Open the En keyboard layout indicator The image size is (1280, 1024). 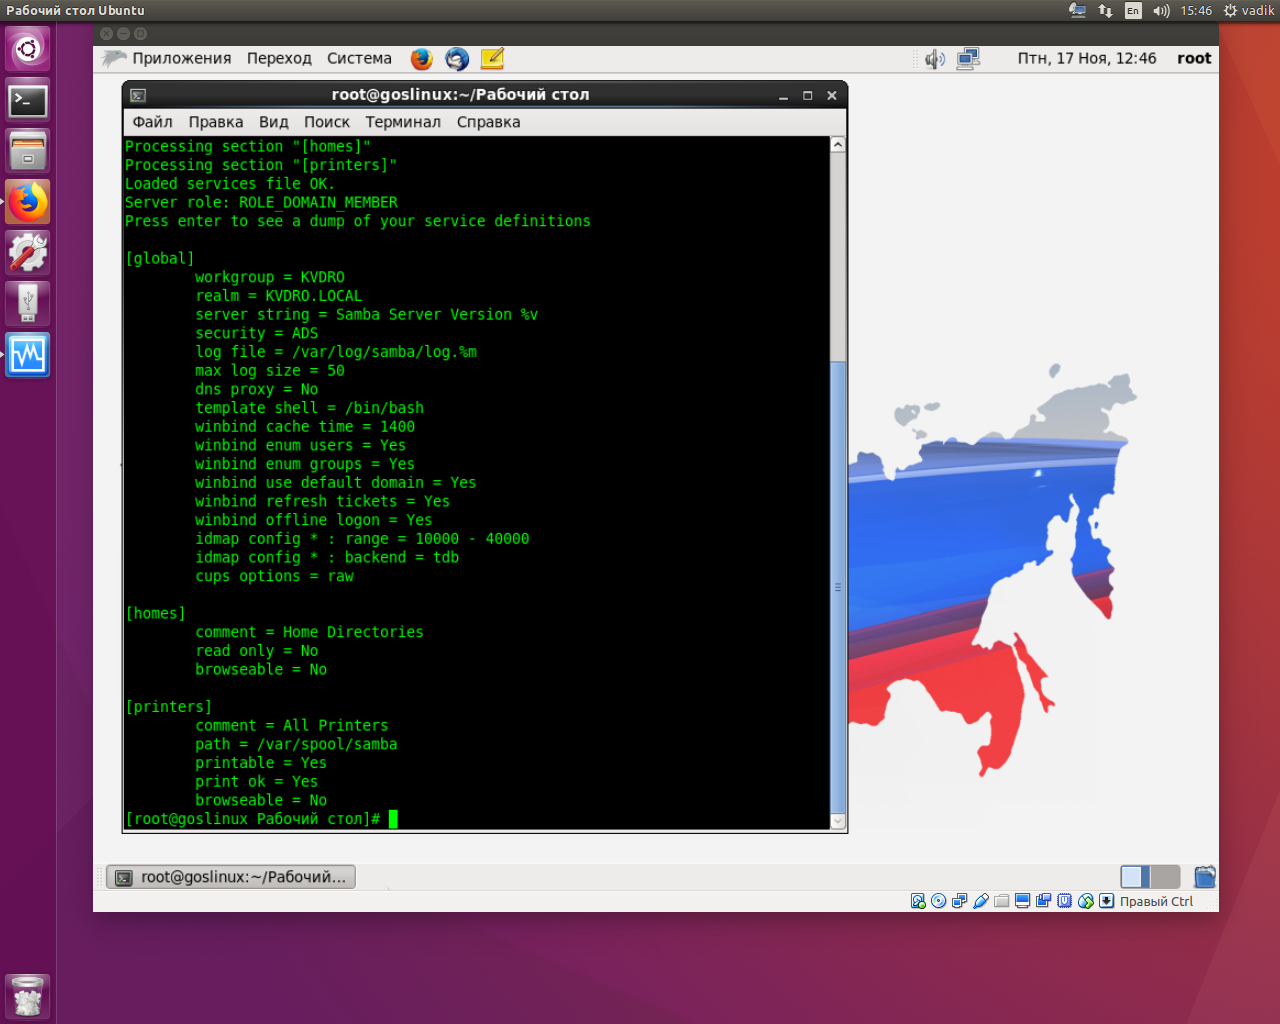pyautogui.click(x=1133, y=10)
